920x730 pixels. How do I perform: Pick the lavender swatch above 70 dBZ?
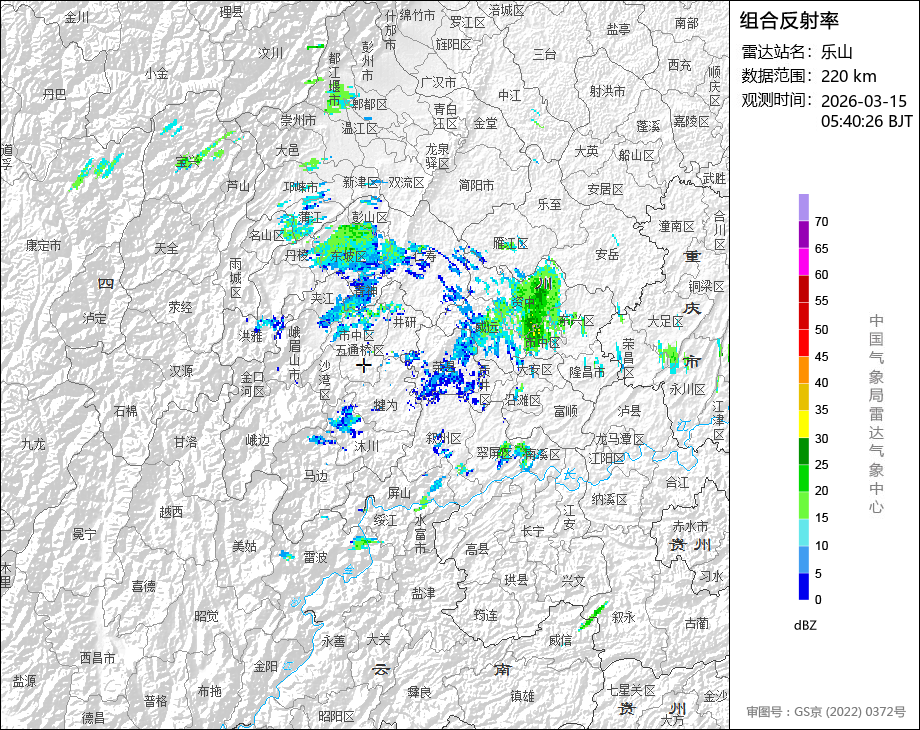point(803,208)
